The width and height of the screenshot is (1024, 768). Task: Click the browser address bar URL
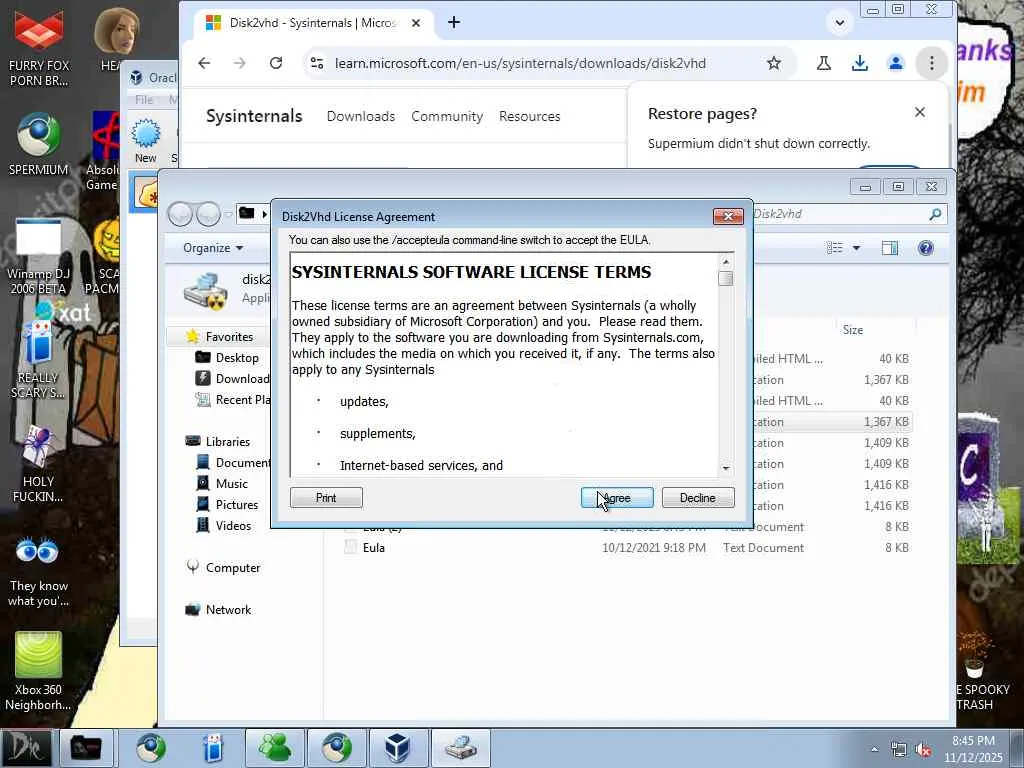tap(520, 63)
